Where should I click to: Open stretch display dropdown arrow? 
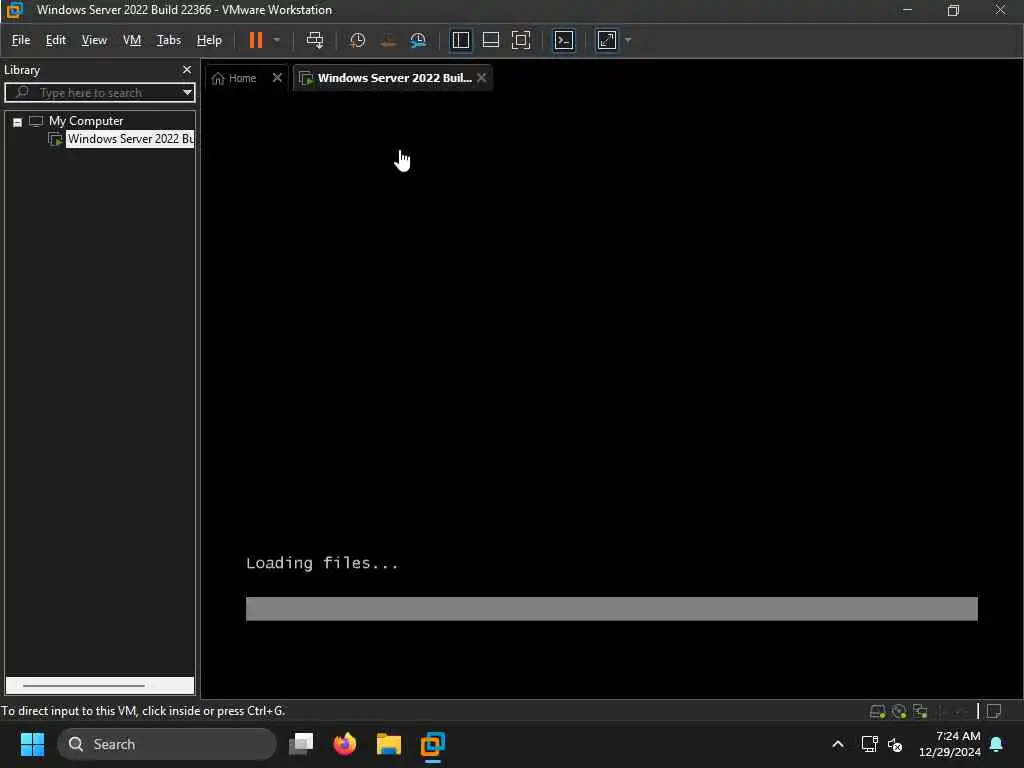pos(628,40)
